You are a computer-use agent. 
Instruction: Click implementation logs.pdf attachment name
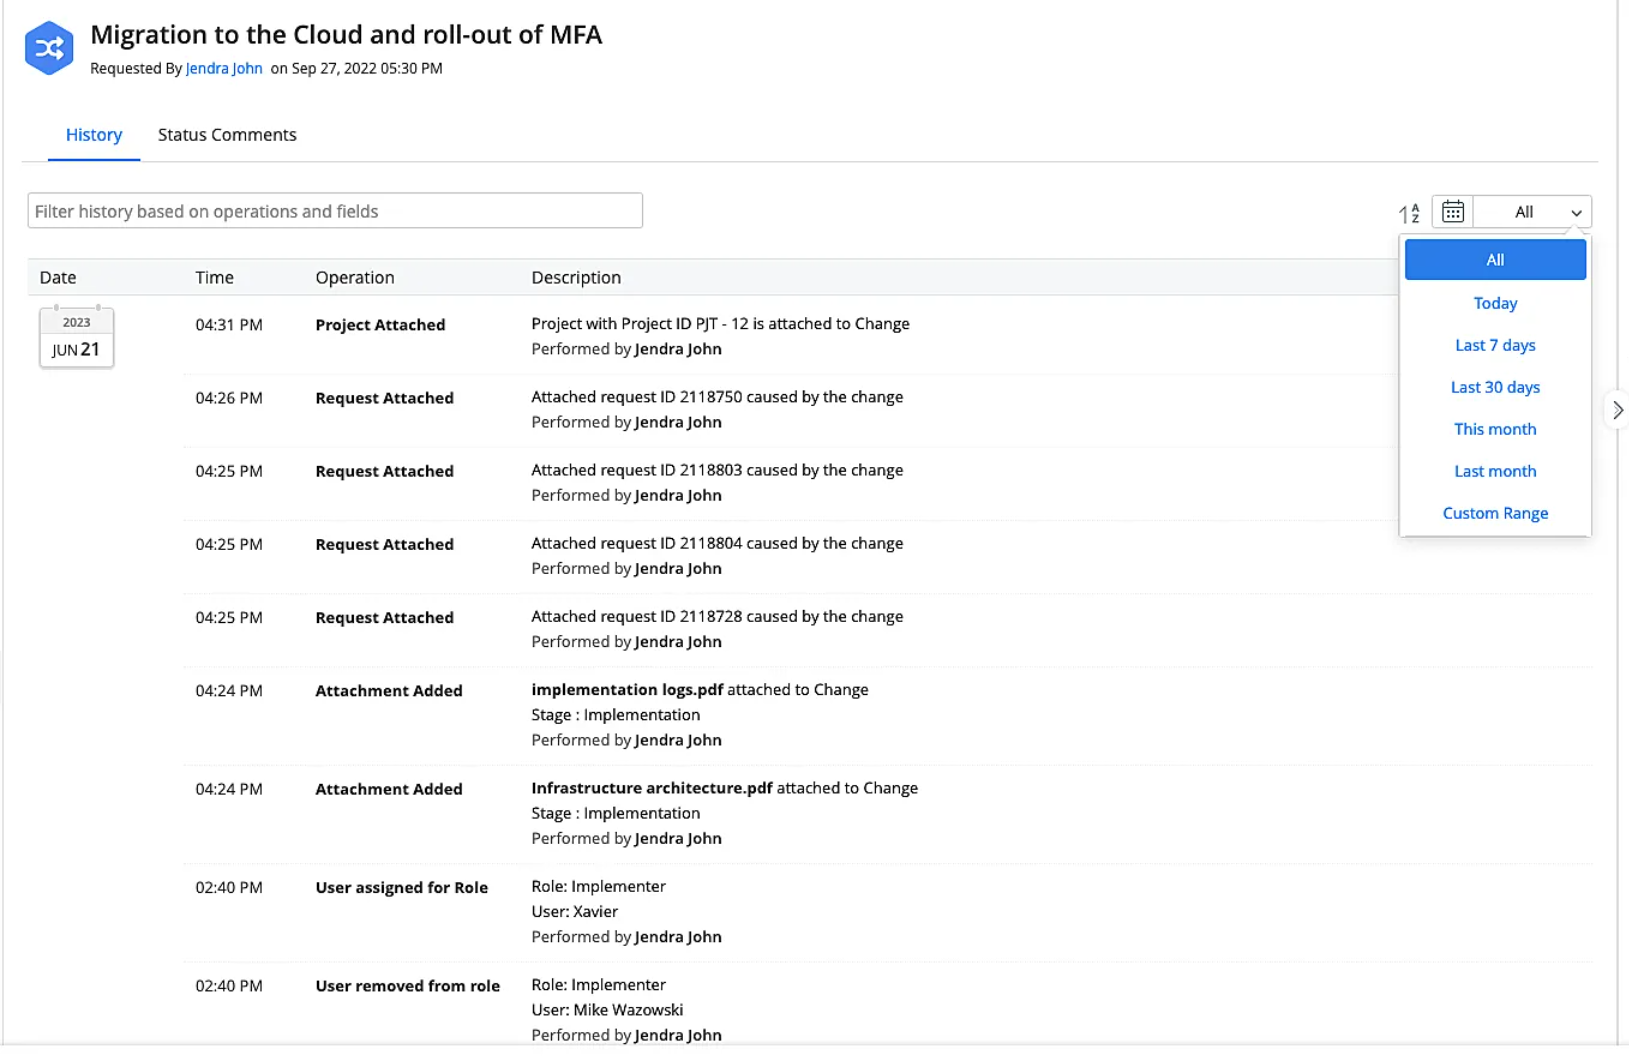627,690
